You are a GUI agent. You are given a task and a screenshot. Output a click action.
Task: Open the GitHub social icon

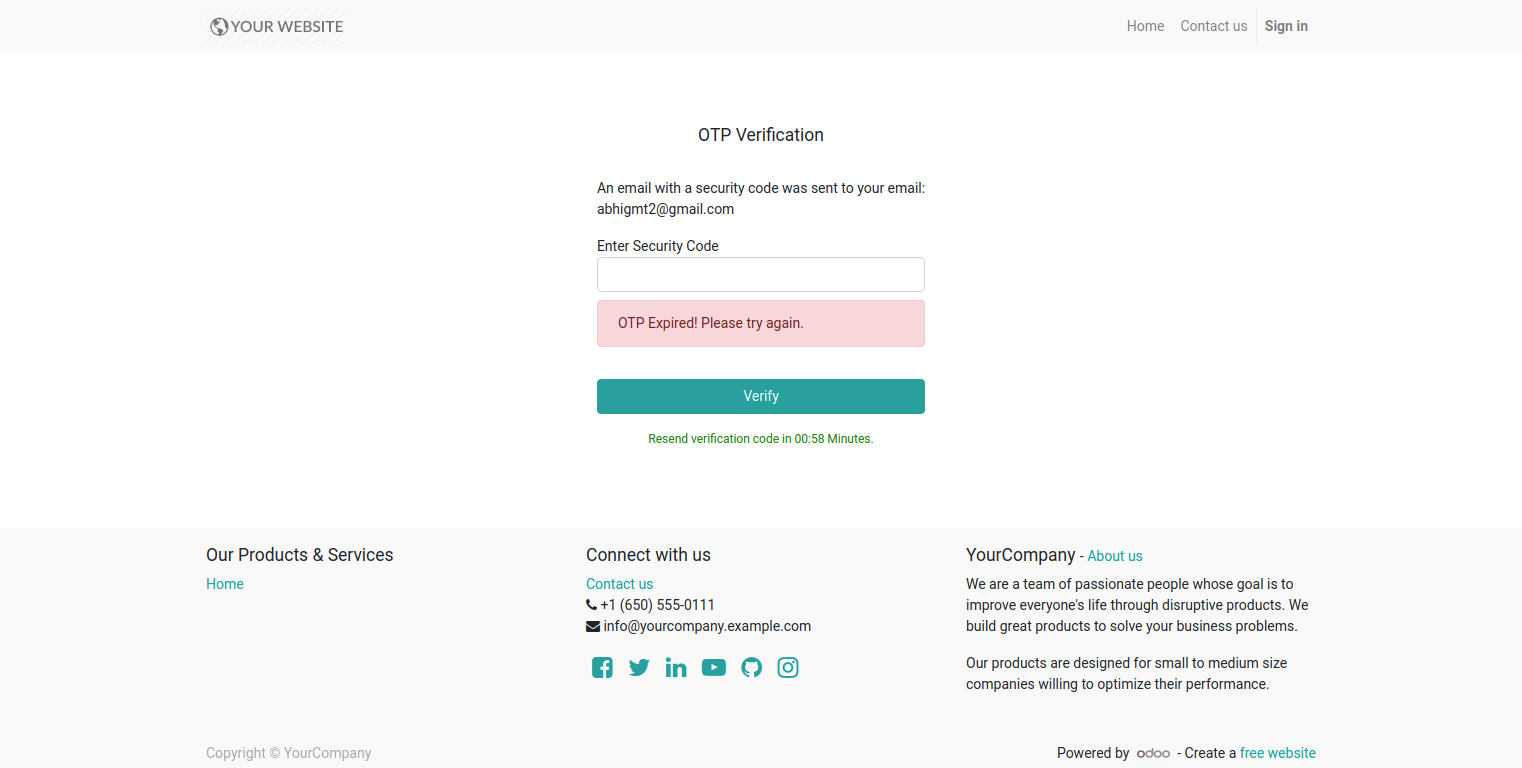(751, 668)
